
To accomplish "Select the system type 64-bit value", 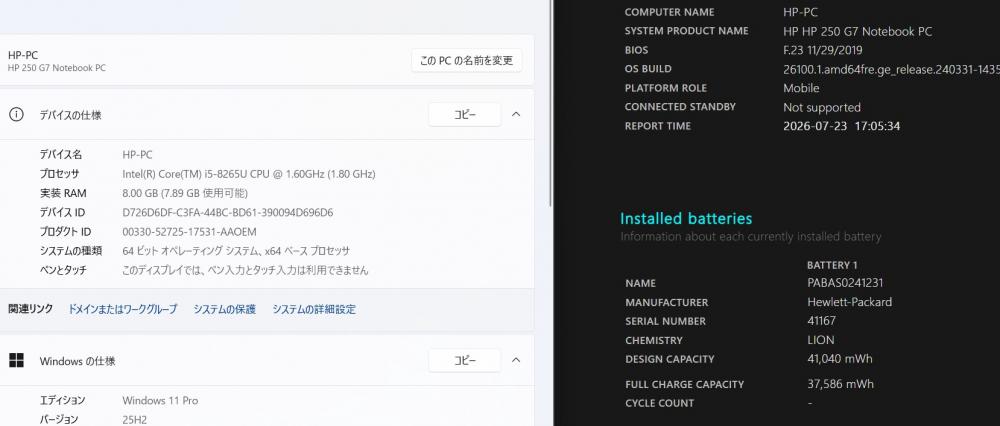I will click(x=236, y=251).
